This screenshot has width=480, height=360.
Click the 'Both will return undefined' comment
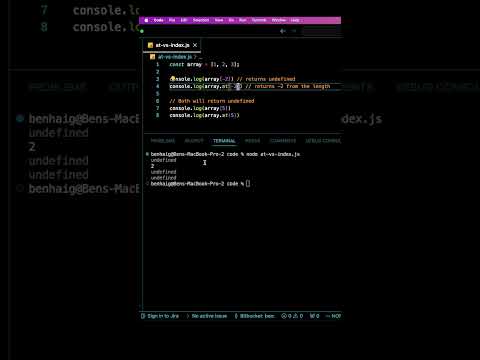[212, 101]
